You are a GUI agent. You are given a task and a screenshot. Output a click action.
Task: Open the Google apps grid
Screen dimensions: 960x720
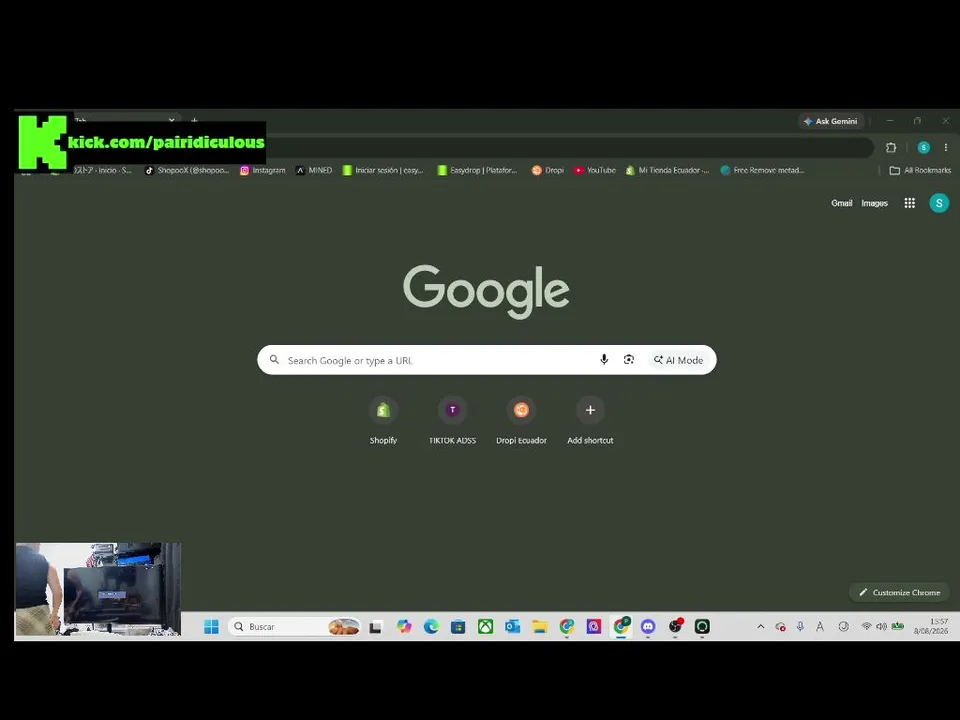[909, 203]
